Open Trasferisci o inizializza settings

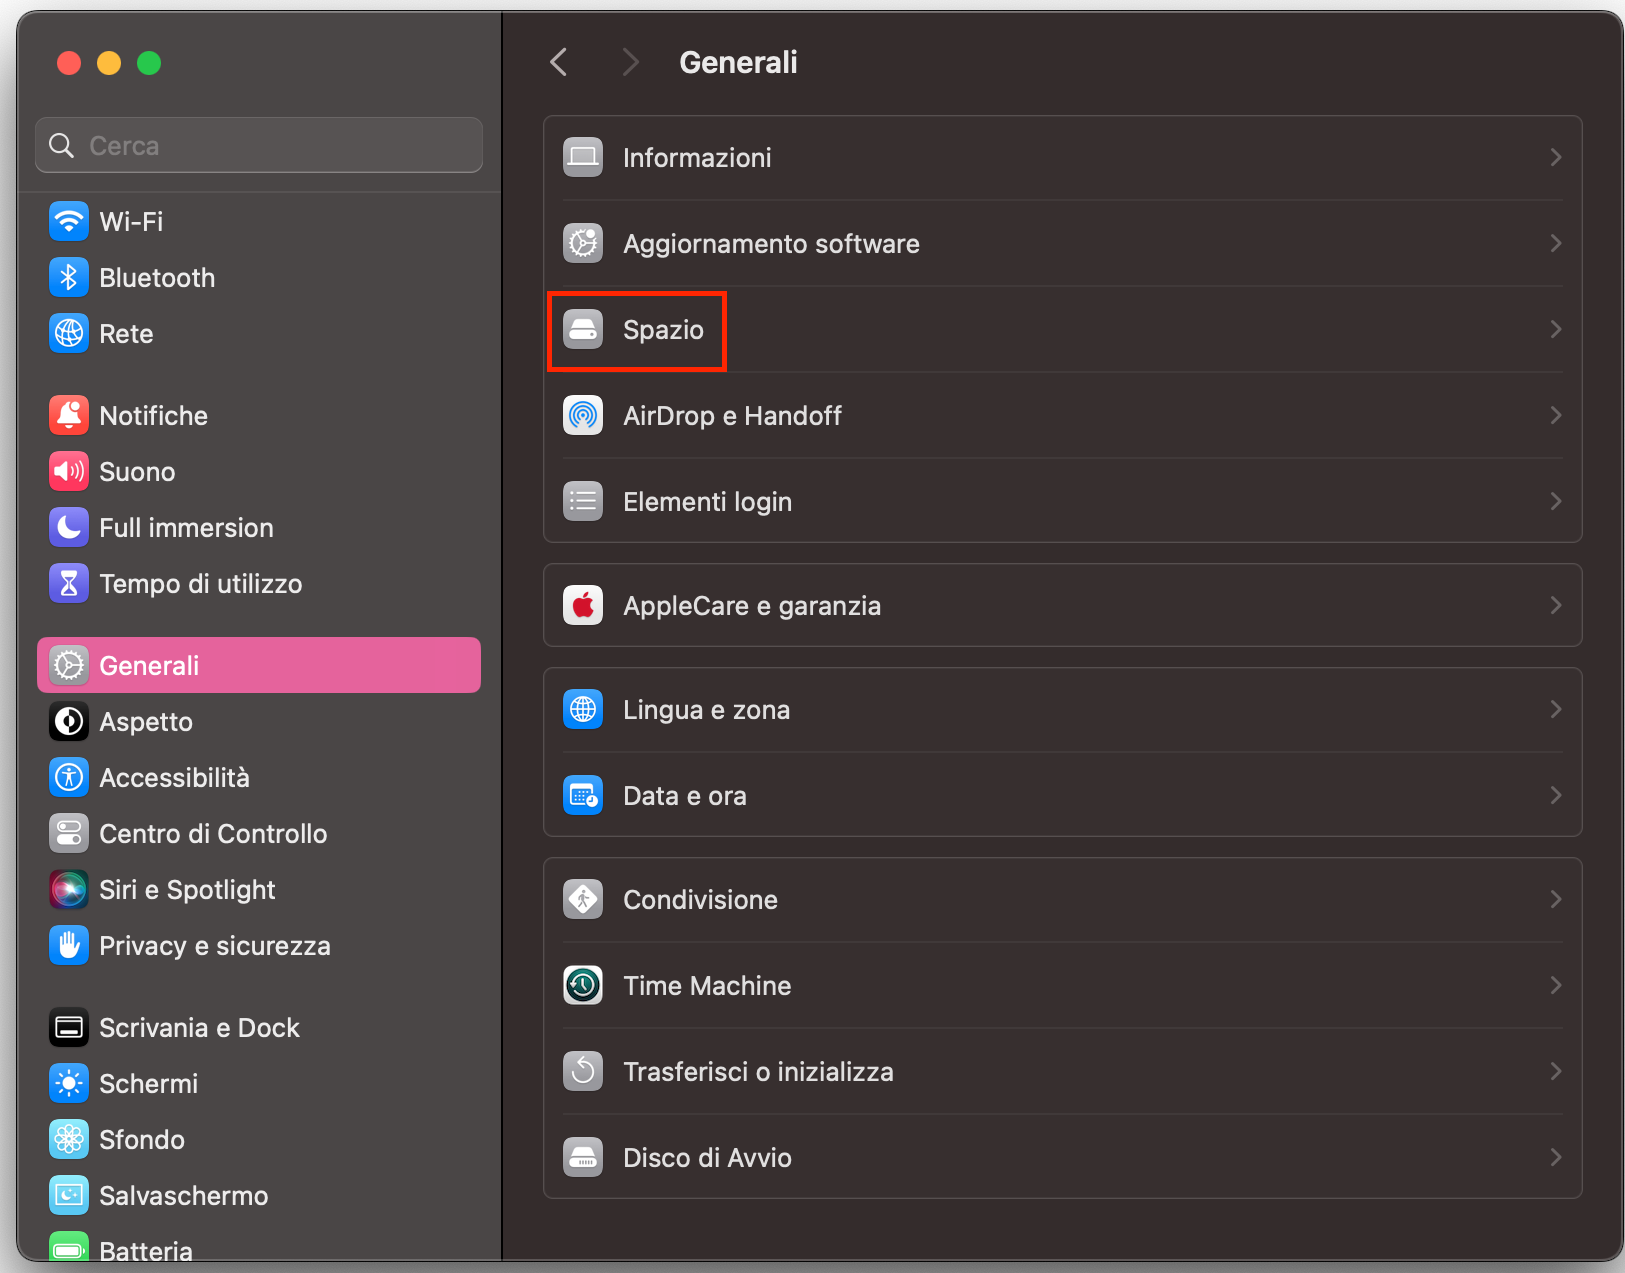758,1071
